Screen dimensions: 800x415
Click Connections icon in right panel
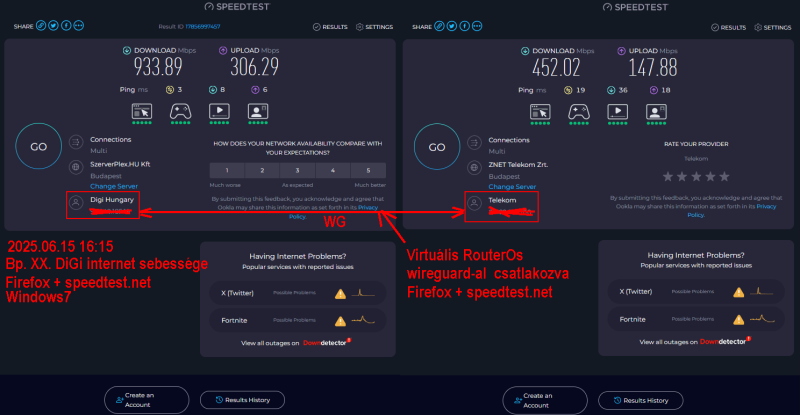[474, 142]
